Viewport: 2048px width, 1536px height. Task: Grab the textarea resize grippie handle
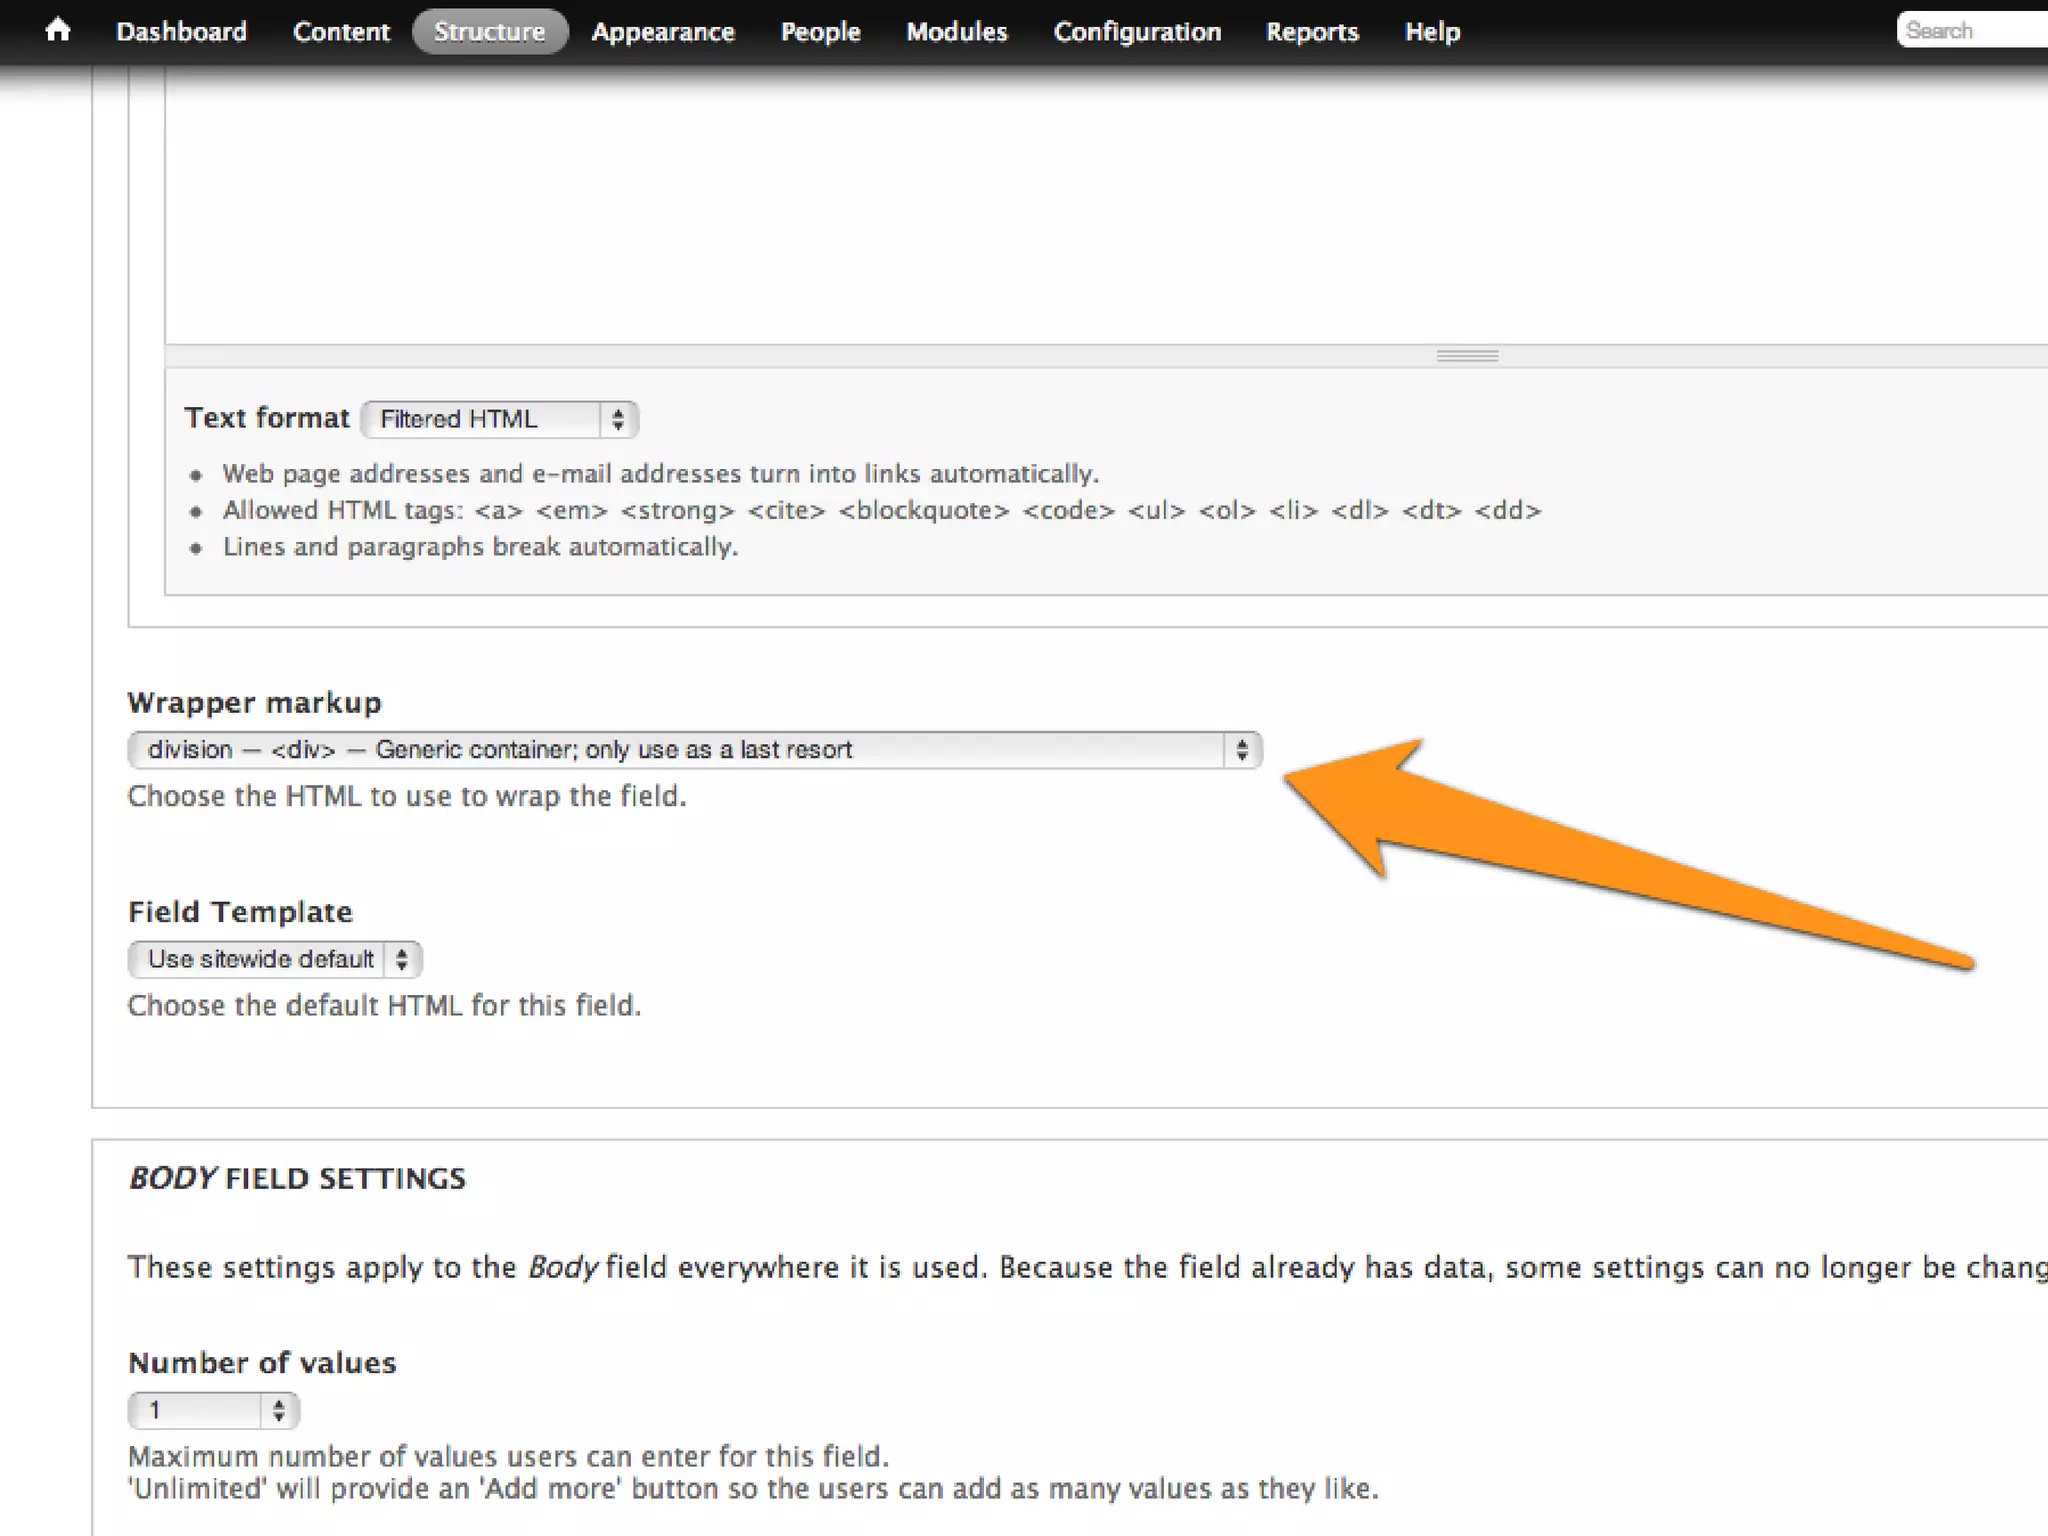click(1466, 356)
